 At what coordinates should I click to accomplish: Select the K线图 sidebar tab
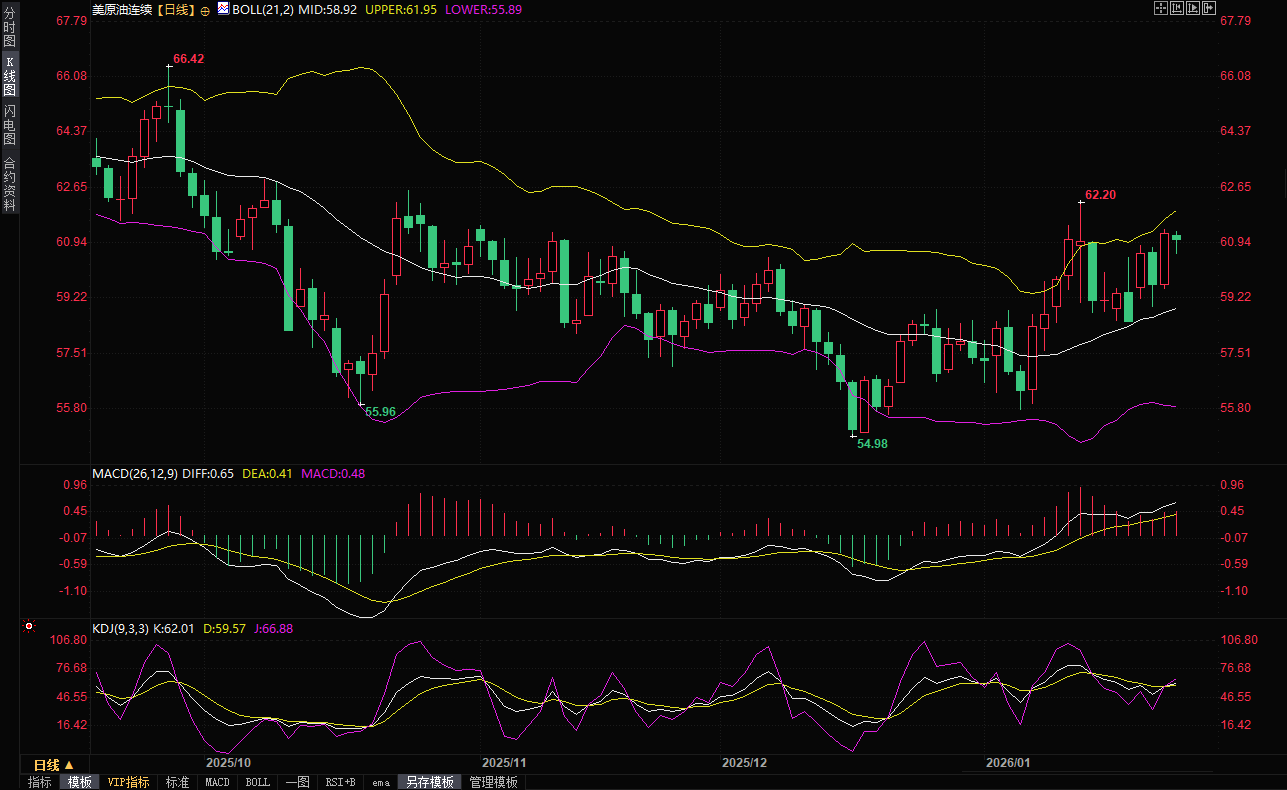point(9,75)
